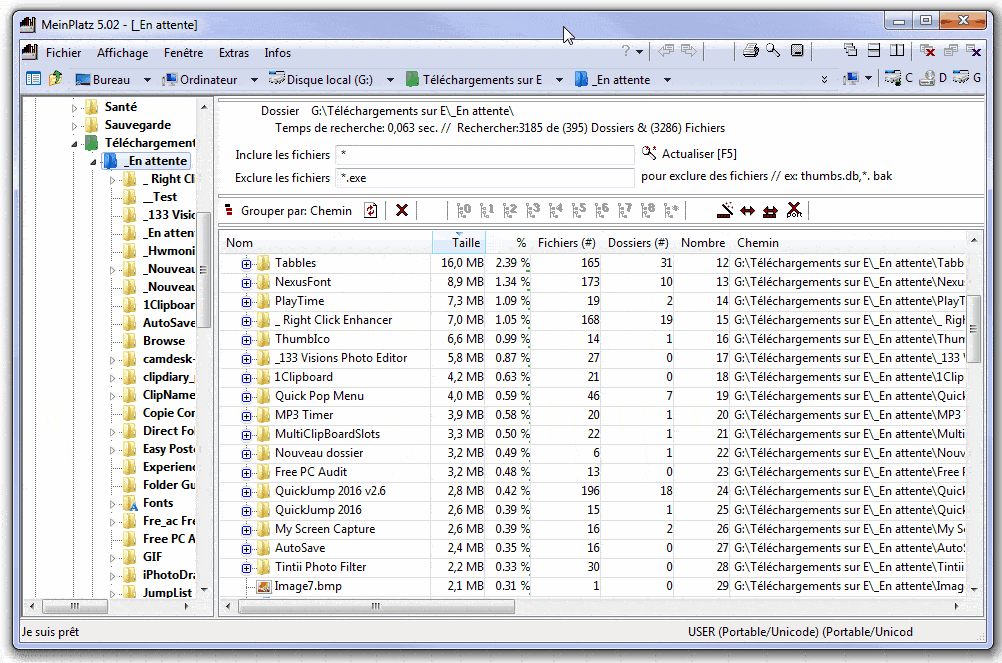The width and height of the screenshot is (1002, 663).
Task: Click the next window arrow icon
Action: [x=689, y=50]
